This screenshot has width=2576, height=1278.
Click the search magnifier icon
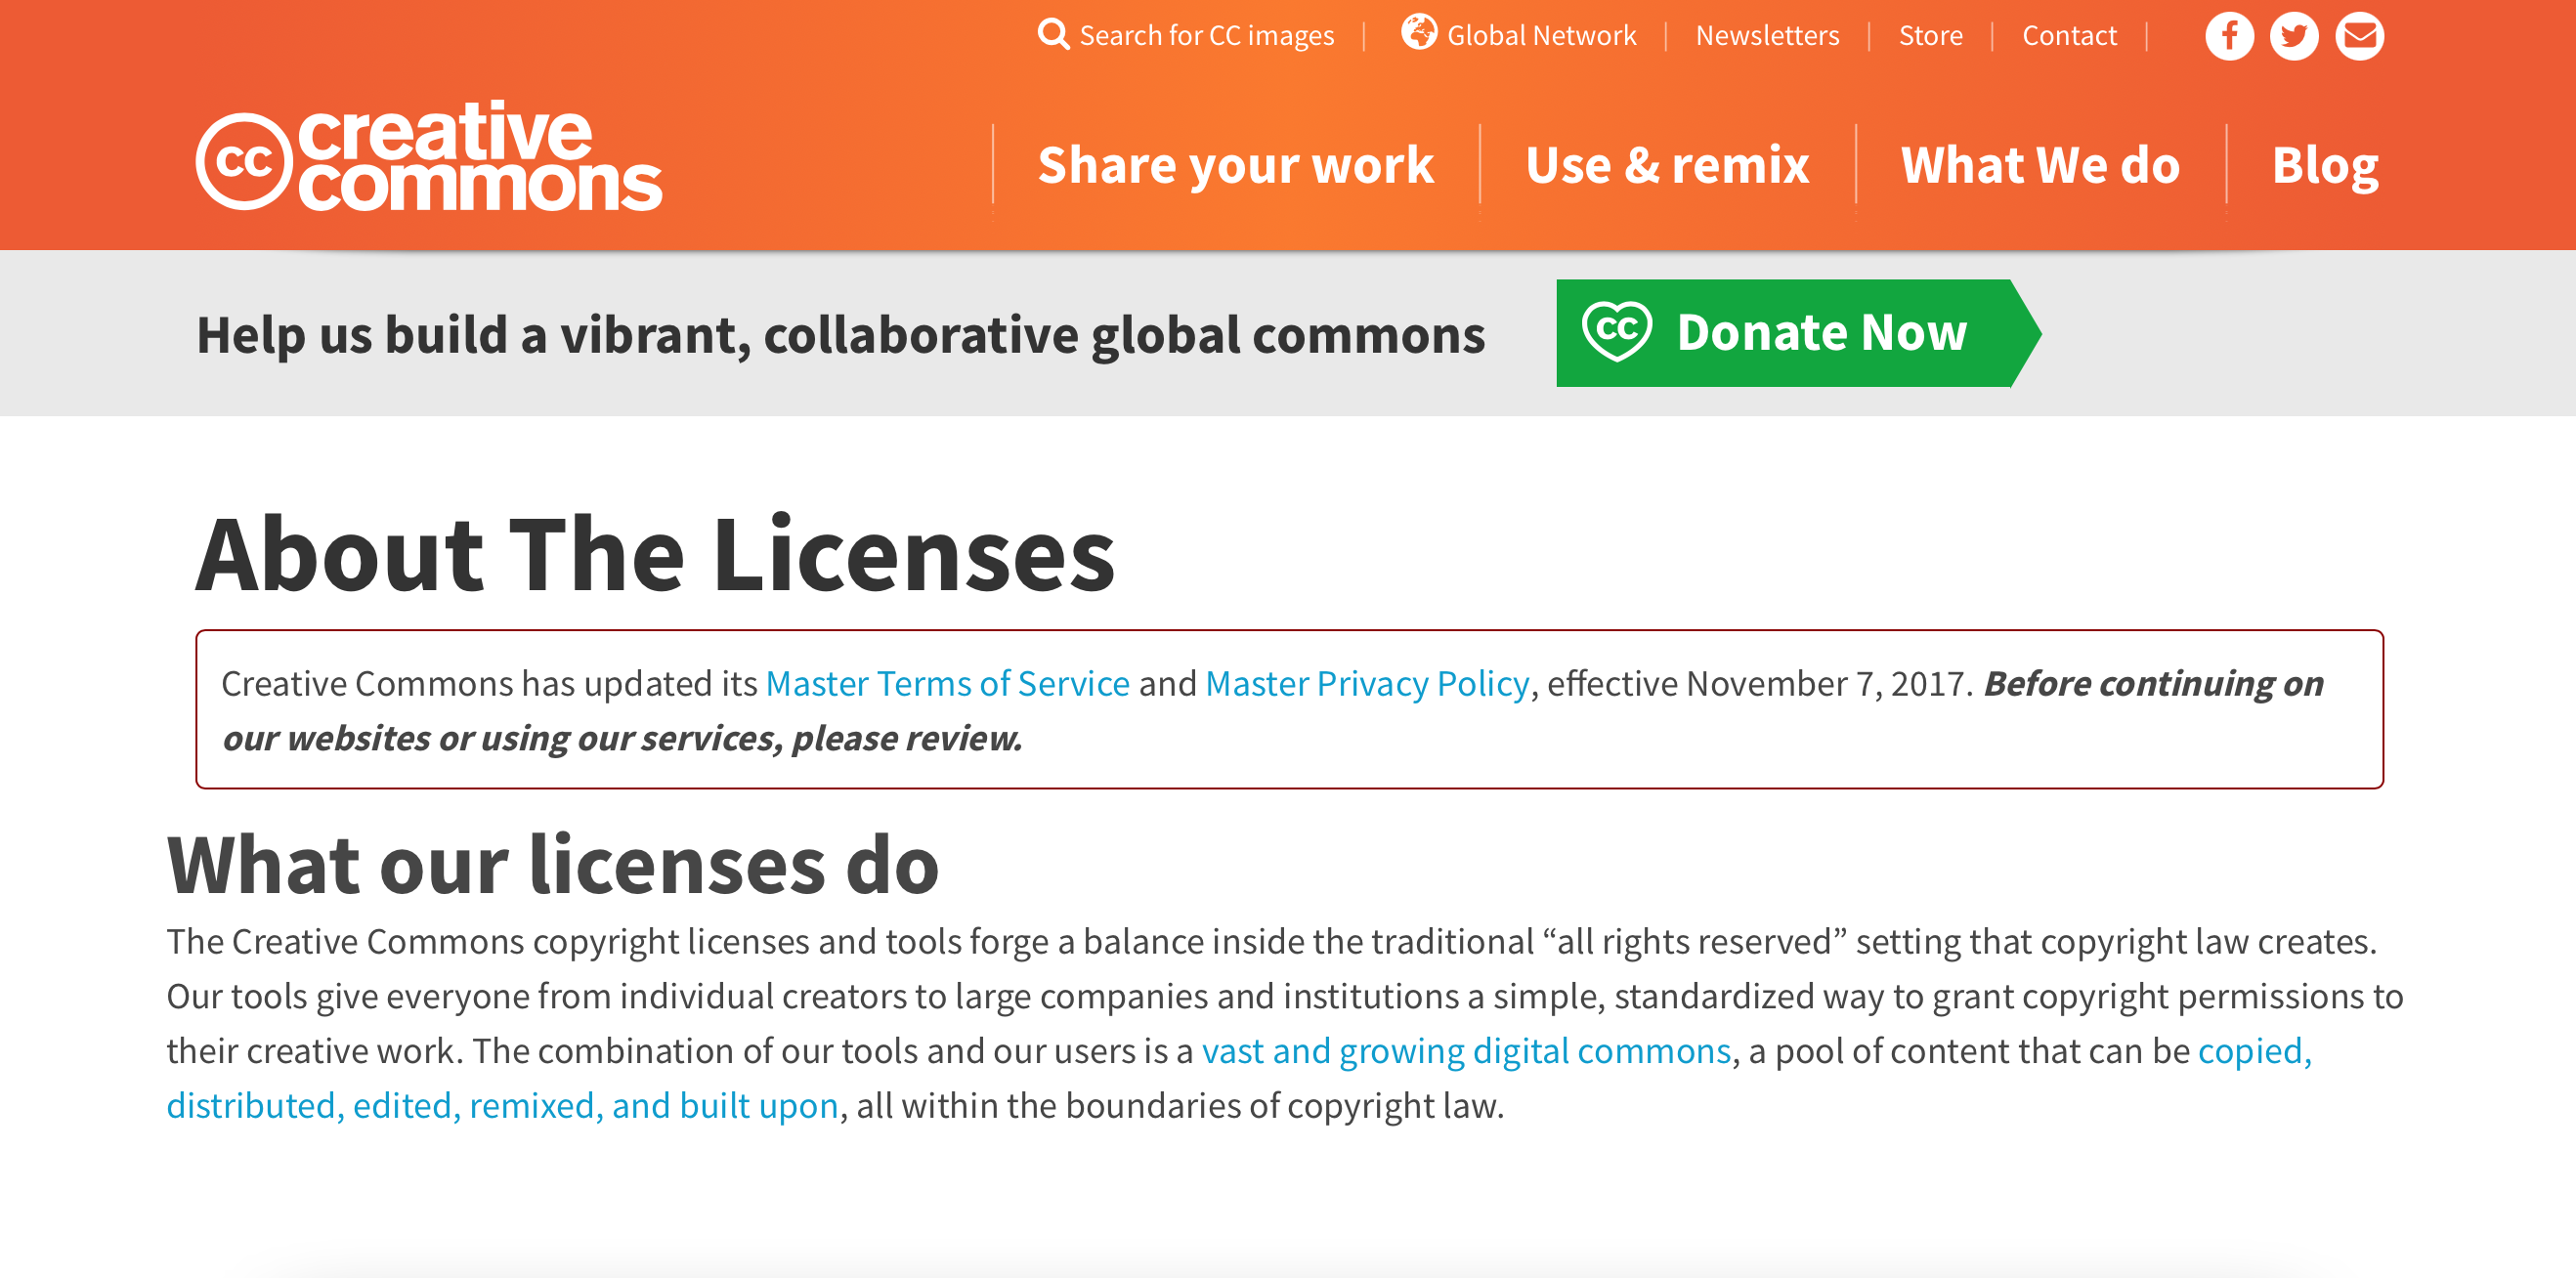[x=1052, y=35]
